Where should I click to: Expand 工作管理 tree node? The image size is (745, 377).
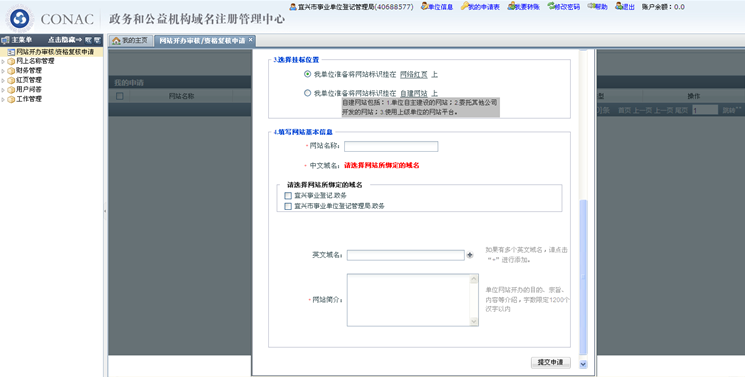(x=3, y=99)
